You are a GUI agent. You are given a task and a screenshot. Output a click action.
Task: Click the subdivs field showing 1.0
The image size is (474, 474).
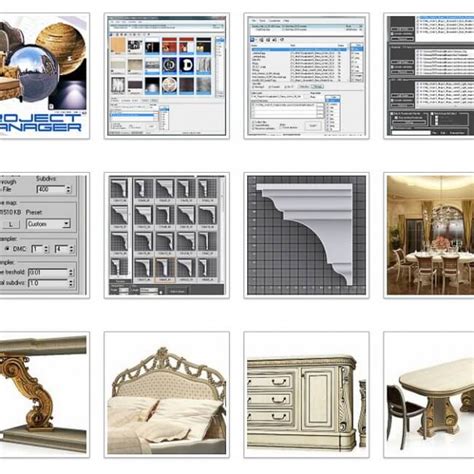48,283
